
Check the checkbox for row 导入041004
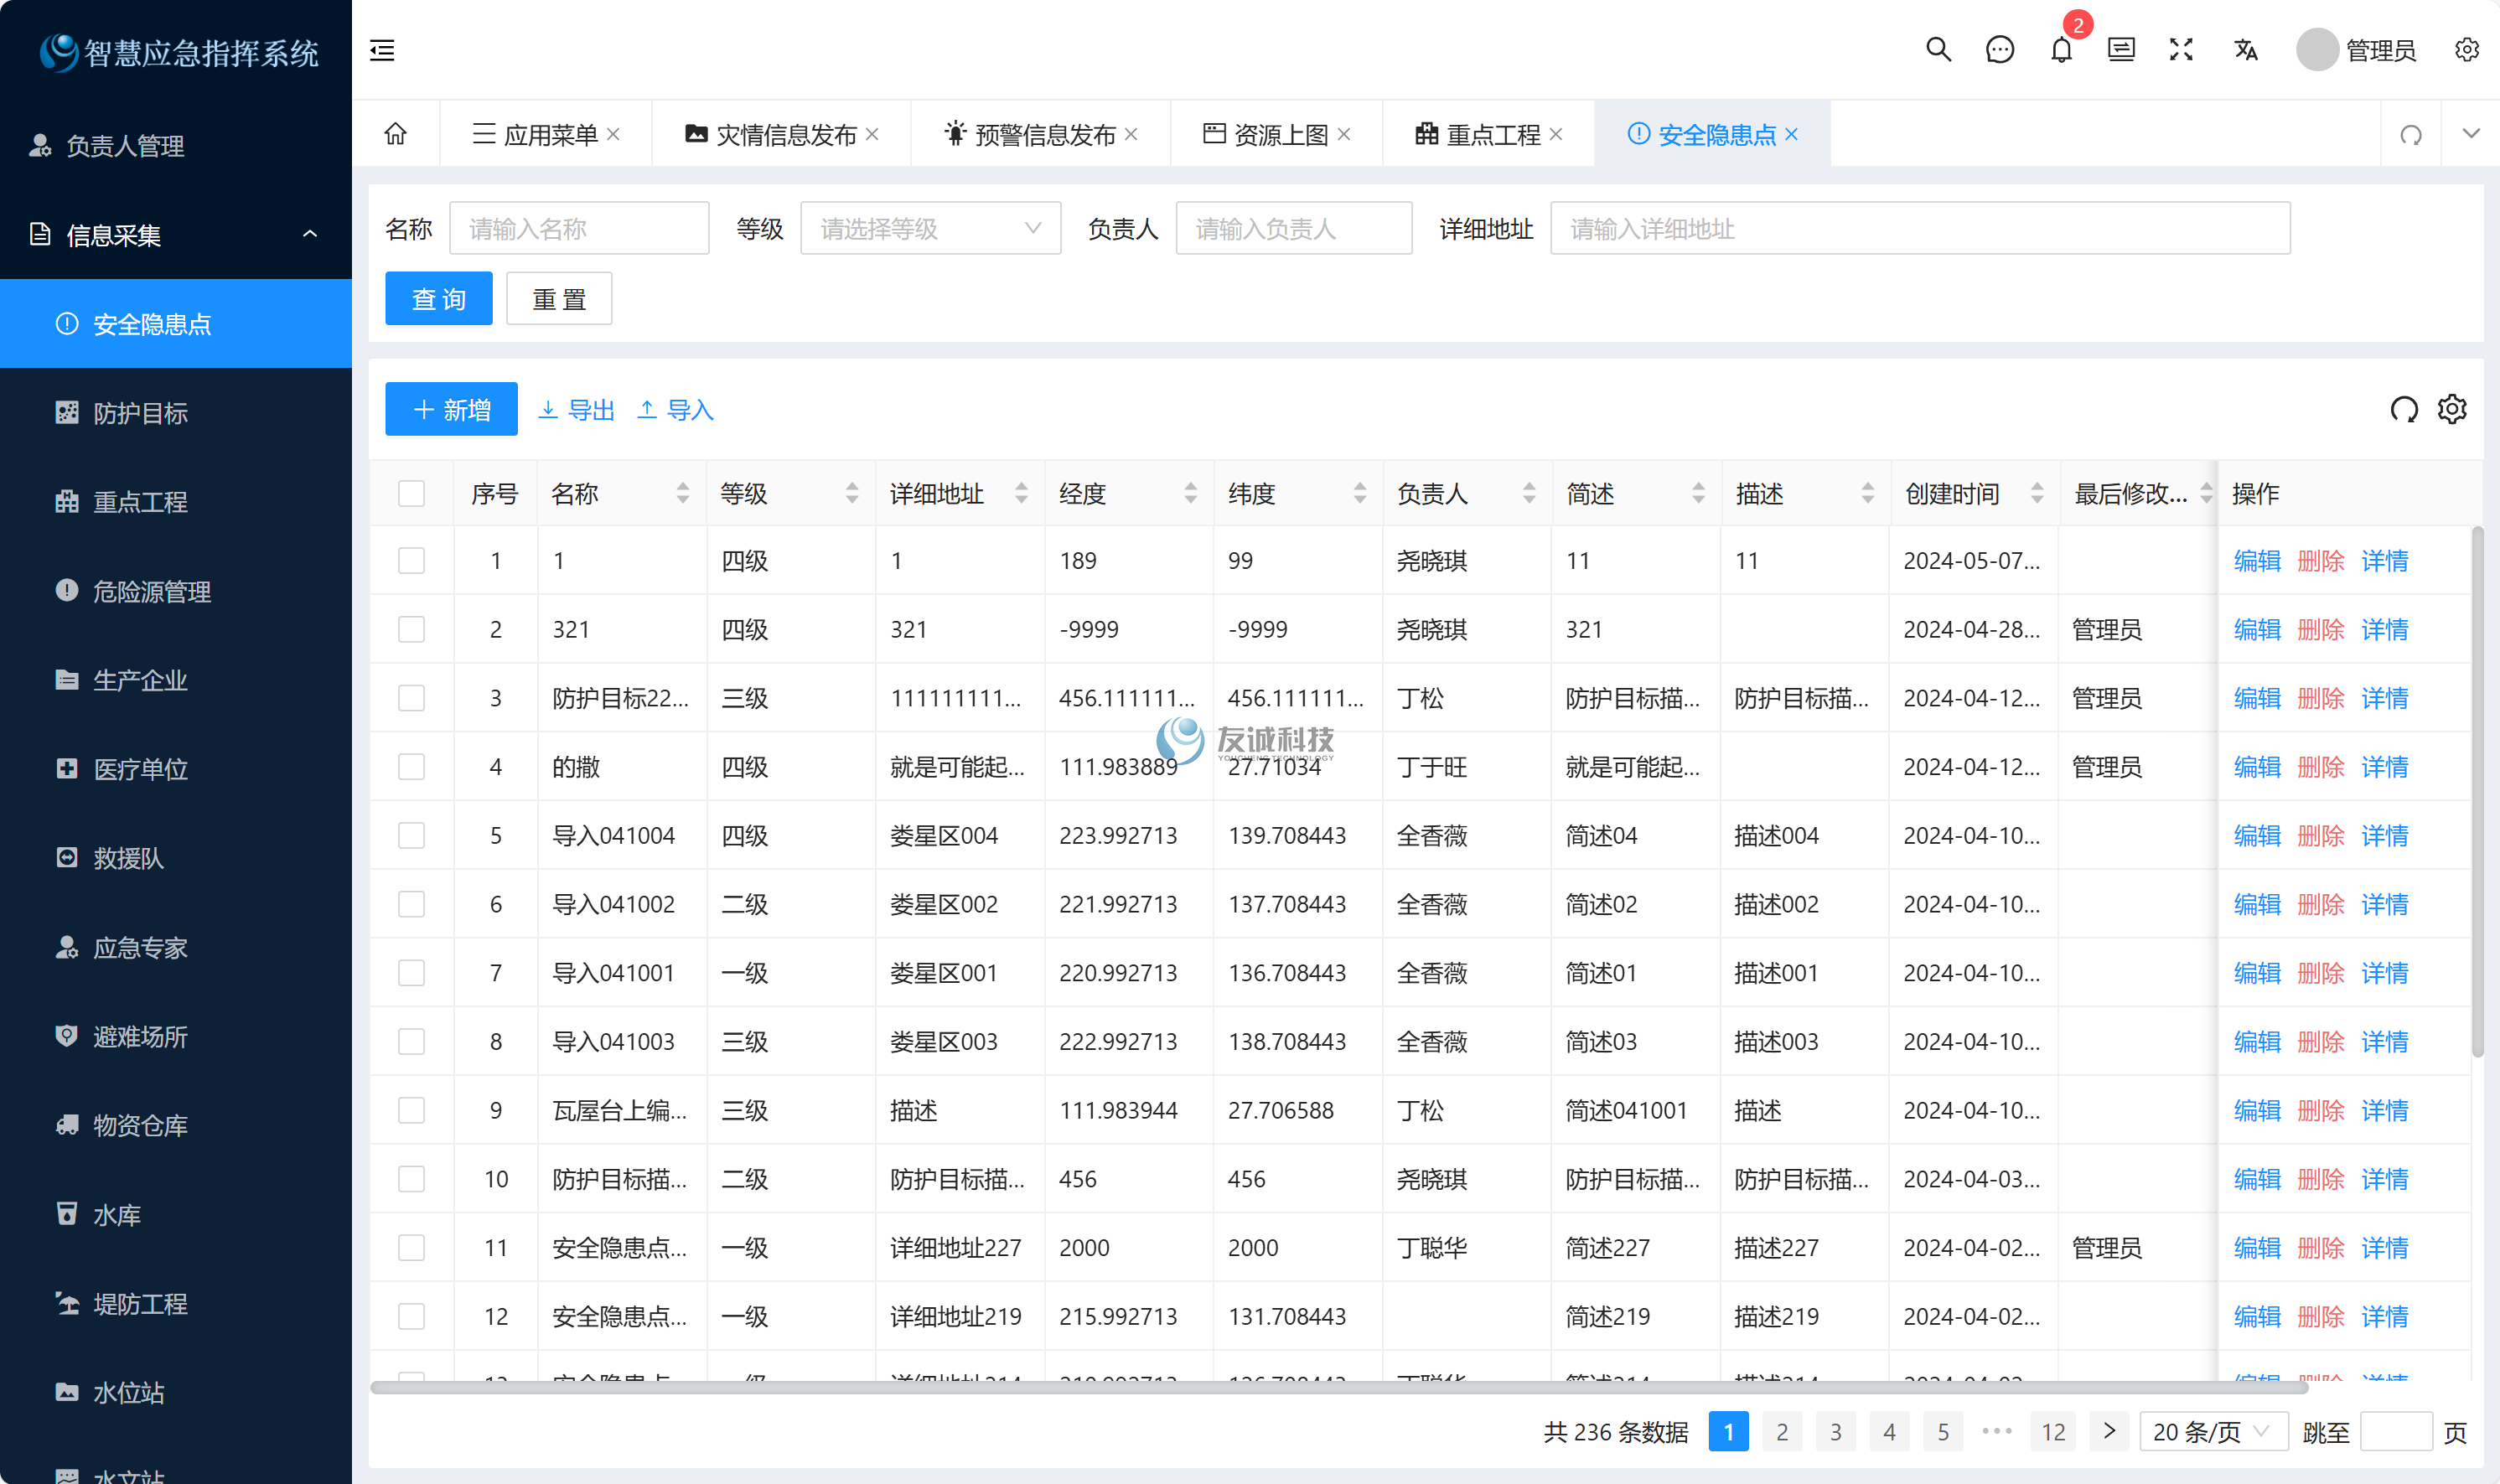point(411,835)
